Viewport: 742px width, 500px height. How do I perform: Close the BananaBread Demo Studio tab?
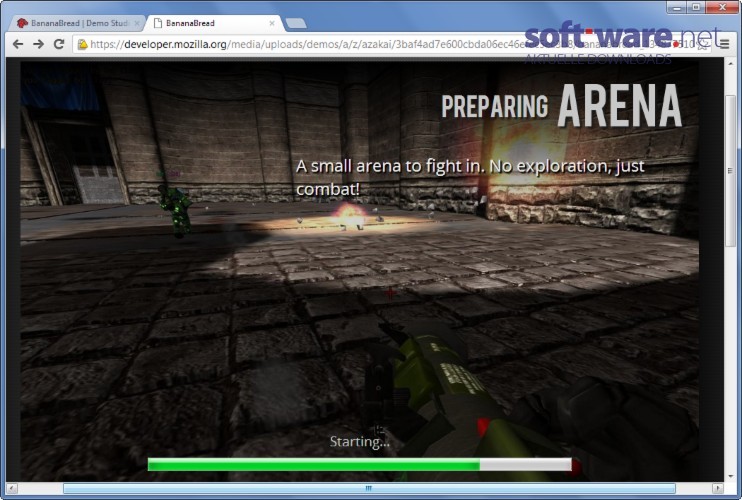[136, 23]
